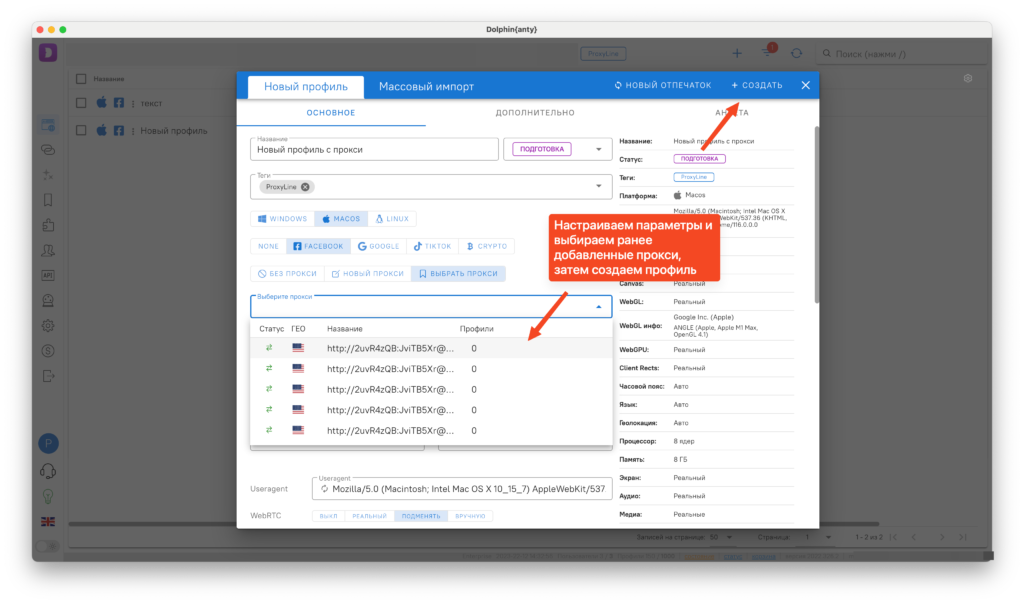Regenerate useragent with the refresh icon
Viewport: 1024px width, 604px height.
pos(324,489)
